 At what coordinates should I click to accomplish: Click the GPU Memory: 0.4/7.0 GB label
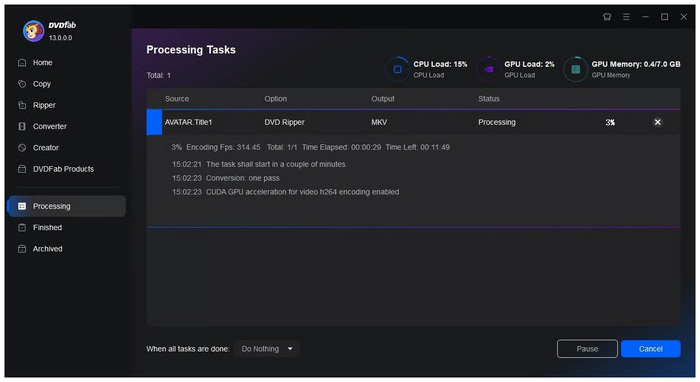pyautogui.click(x=636, y=64)
